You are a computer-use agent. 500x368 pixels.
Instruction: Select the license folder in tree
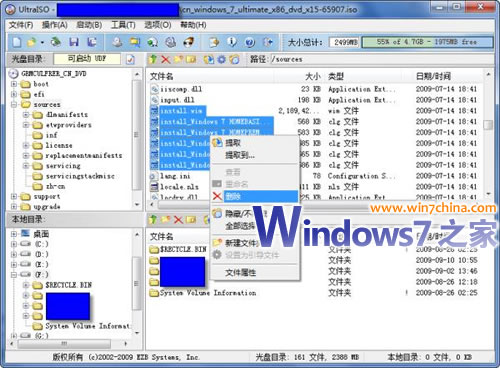(x=59, y=145)
